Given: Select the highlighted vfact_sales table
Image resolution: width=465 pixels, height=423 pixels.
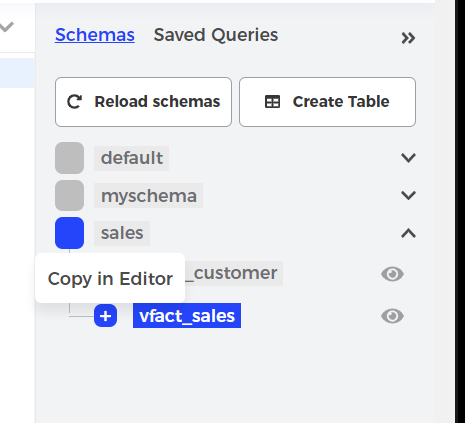Looking at the screenshot, I should tap(187, 316).
